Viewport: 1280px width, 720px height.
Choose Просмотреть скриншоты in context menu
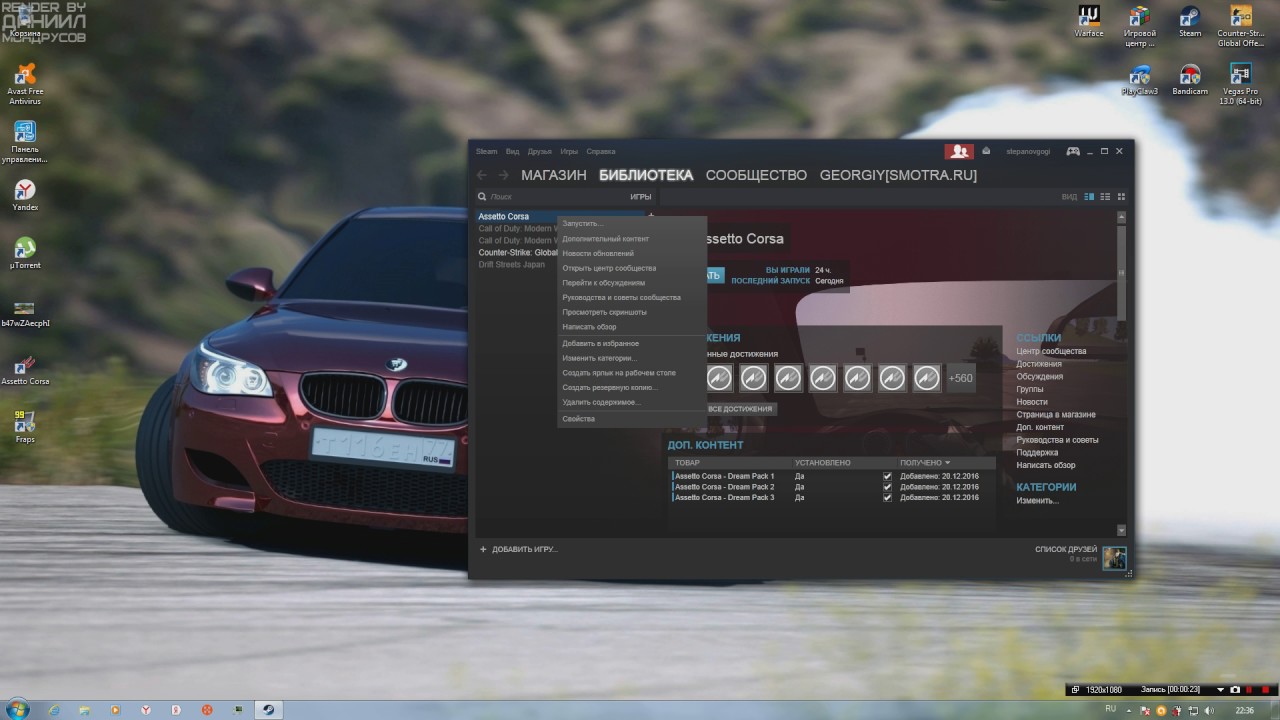tap(632, 312)
